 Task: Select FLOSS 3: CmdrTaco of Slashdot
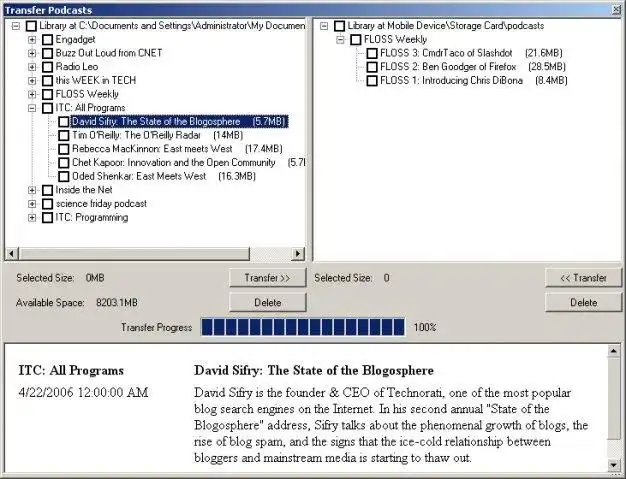[471, 53]
